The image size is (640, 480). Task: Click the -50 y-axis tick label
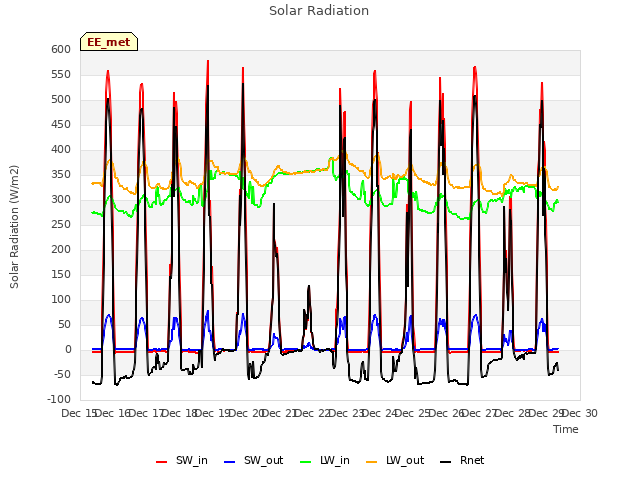(61, 374)
